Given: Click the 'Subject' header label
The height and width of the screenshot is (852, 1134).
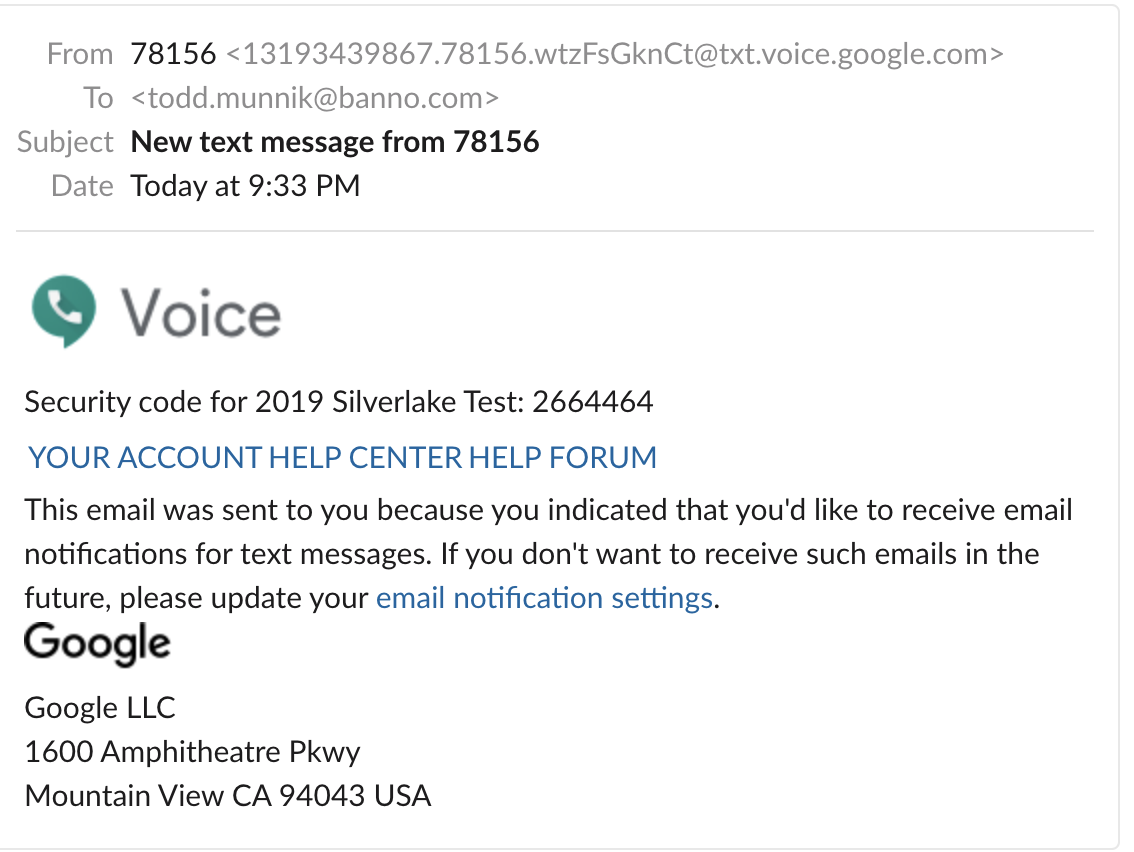Looking at the screenshot, I should point(66,142).
